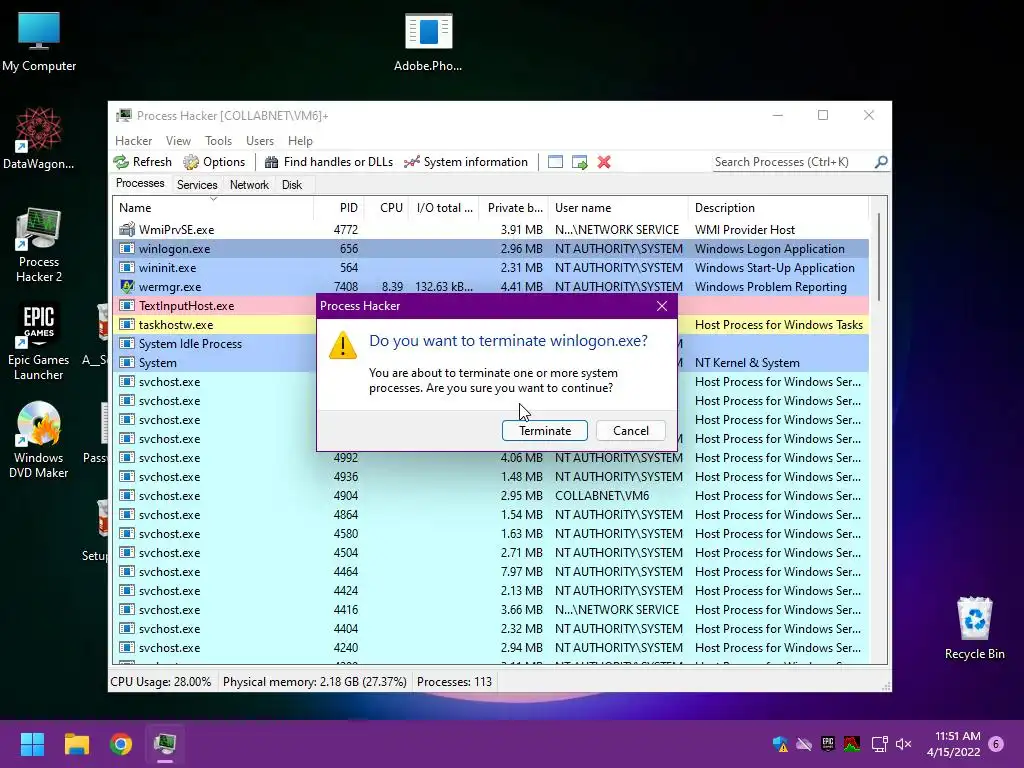
Task: Sort by the Private bytes column header
Action: 515,208
